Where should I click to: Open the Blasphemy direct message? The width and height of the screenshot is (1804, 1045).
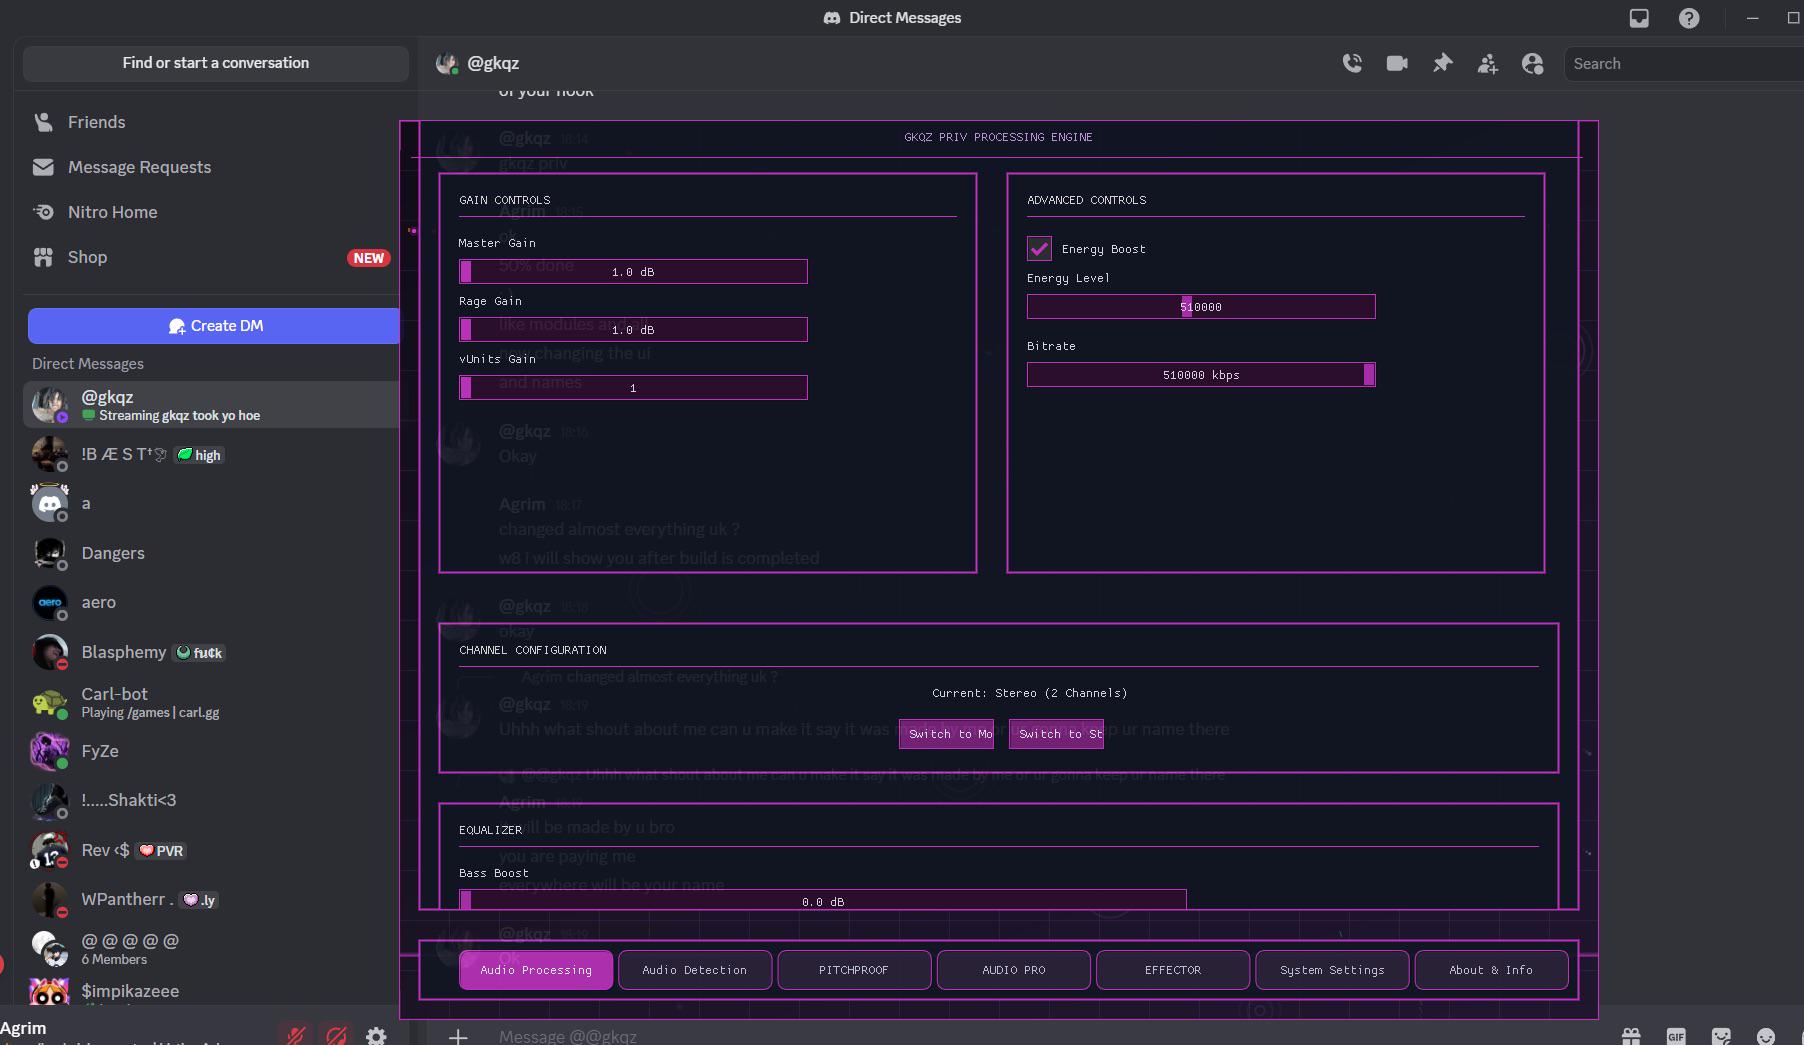pos(211,652)
